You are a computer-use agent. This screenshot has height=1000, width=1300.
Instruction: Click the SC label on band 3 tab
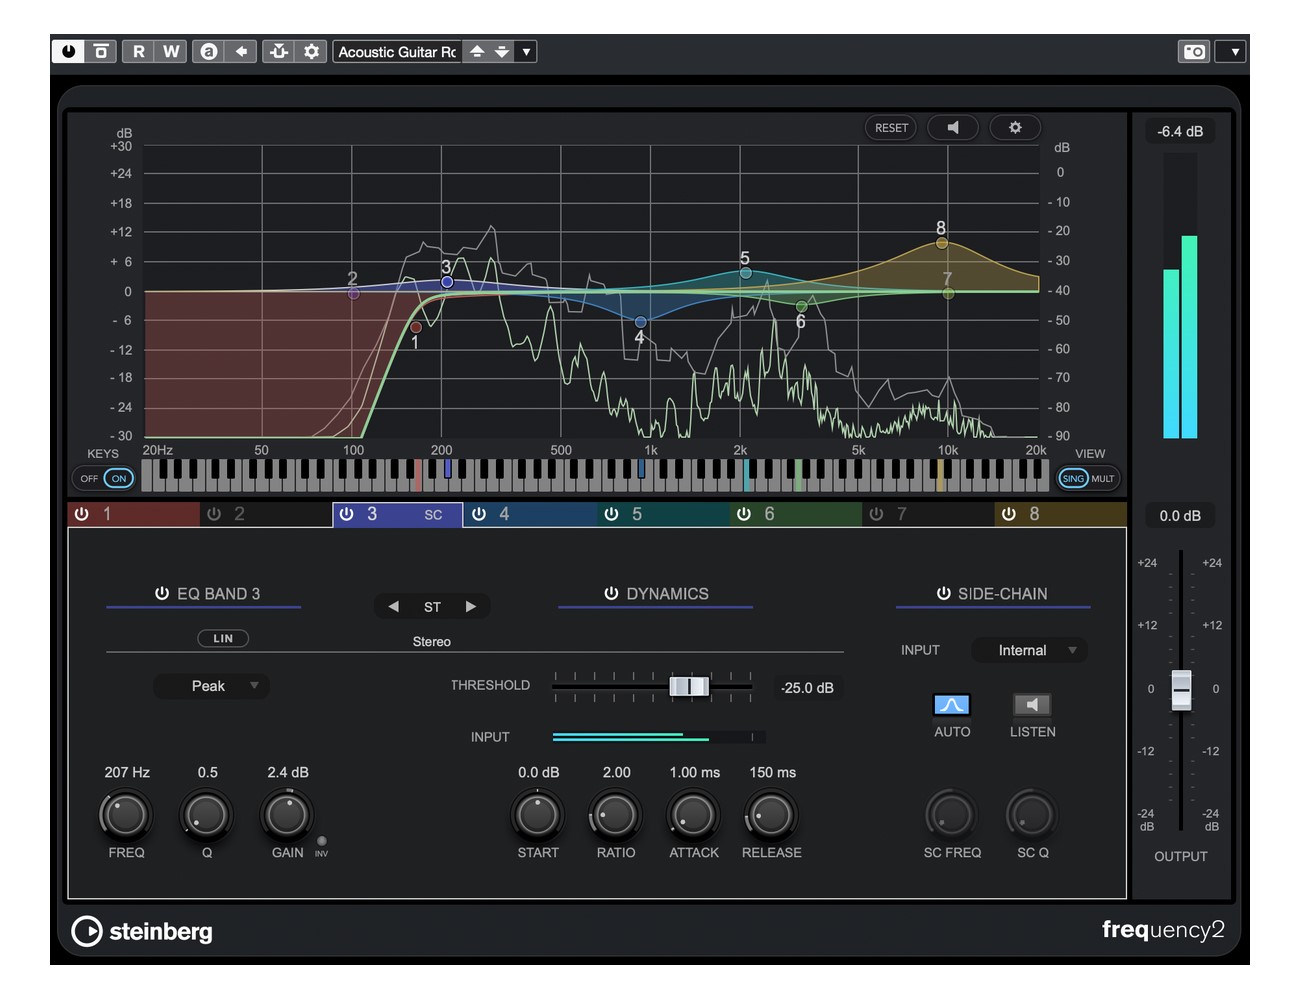pos(433,515)
